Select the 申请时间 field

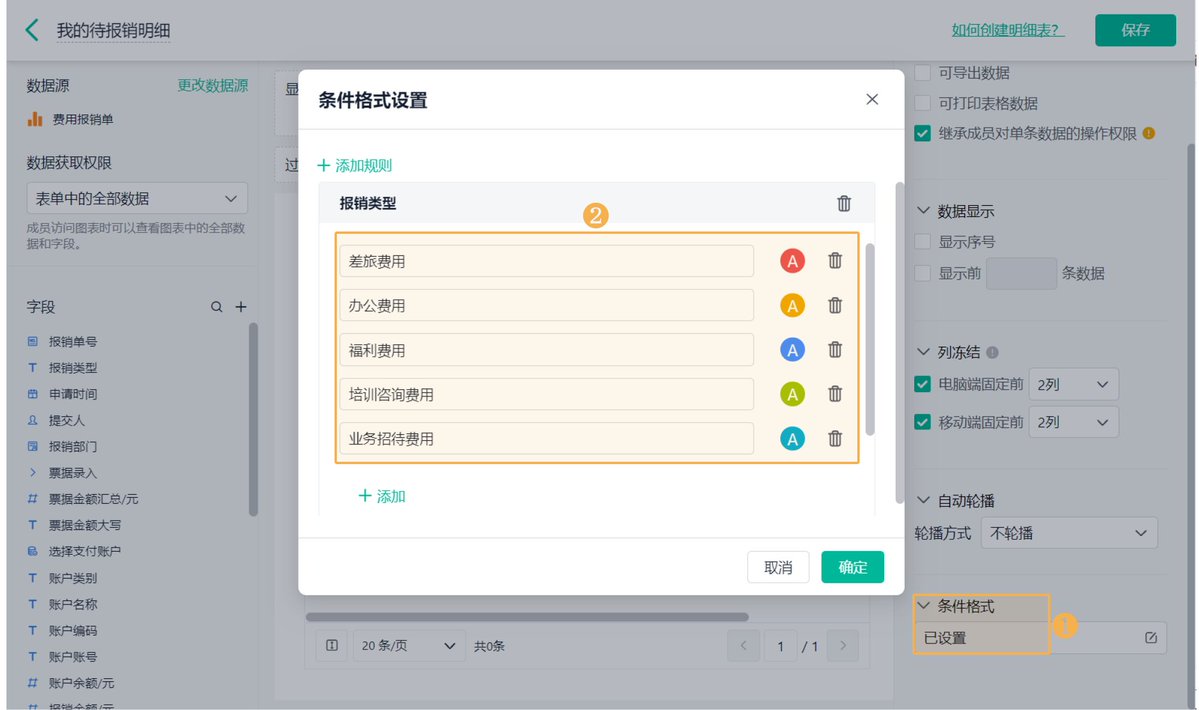(73, 394)
